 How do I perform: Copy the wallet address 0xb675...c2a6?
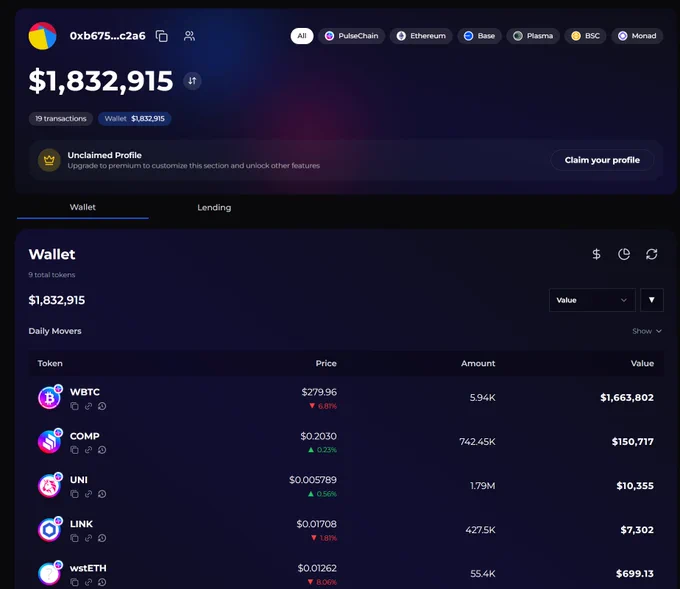[162, 36]
